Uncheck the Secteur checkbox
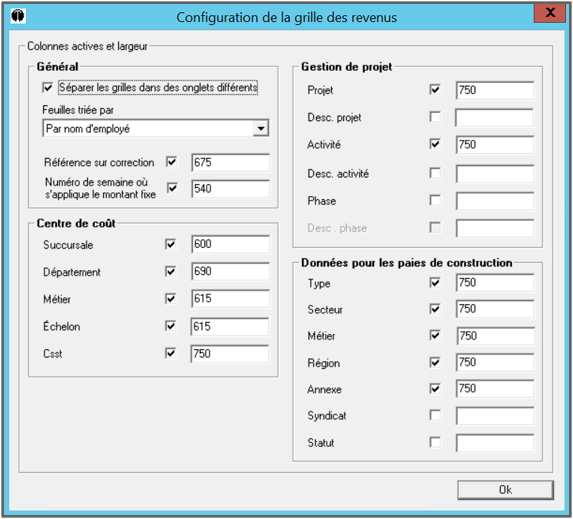Viewport: 573px width, 519px height. pyautogui.click(x=435, y=309)
